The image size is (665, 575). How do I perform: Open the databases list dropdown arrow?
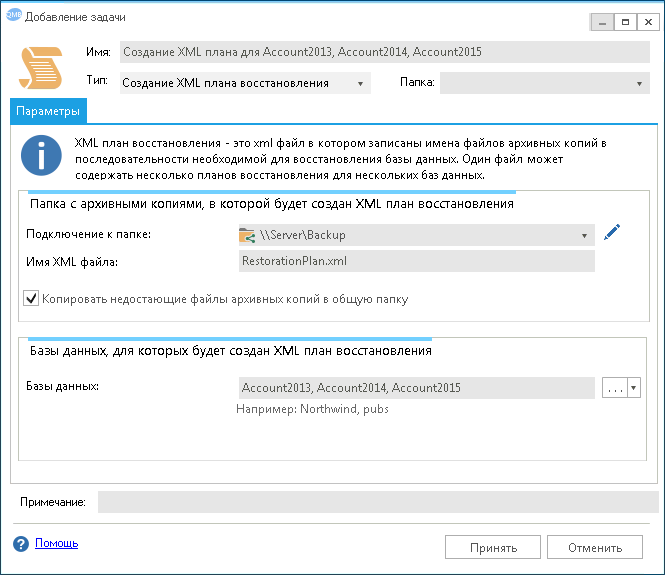(x=634, y=388)
